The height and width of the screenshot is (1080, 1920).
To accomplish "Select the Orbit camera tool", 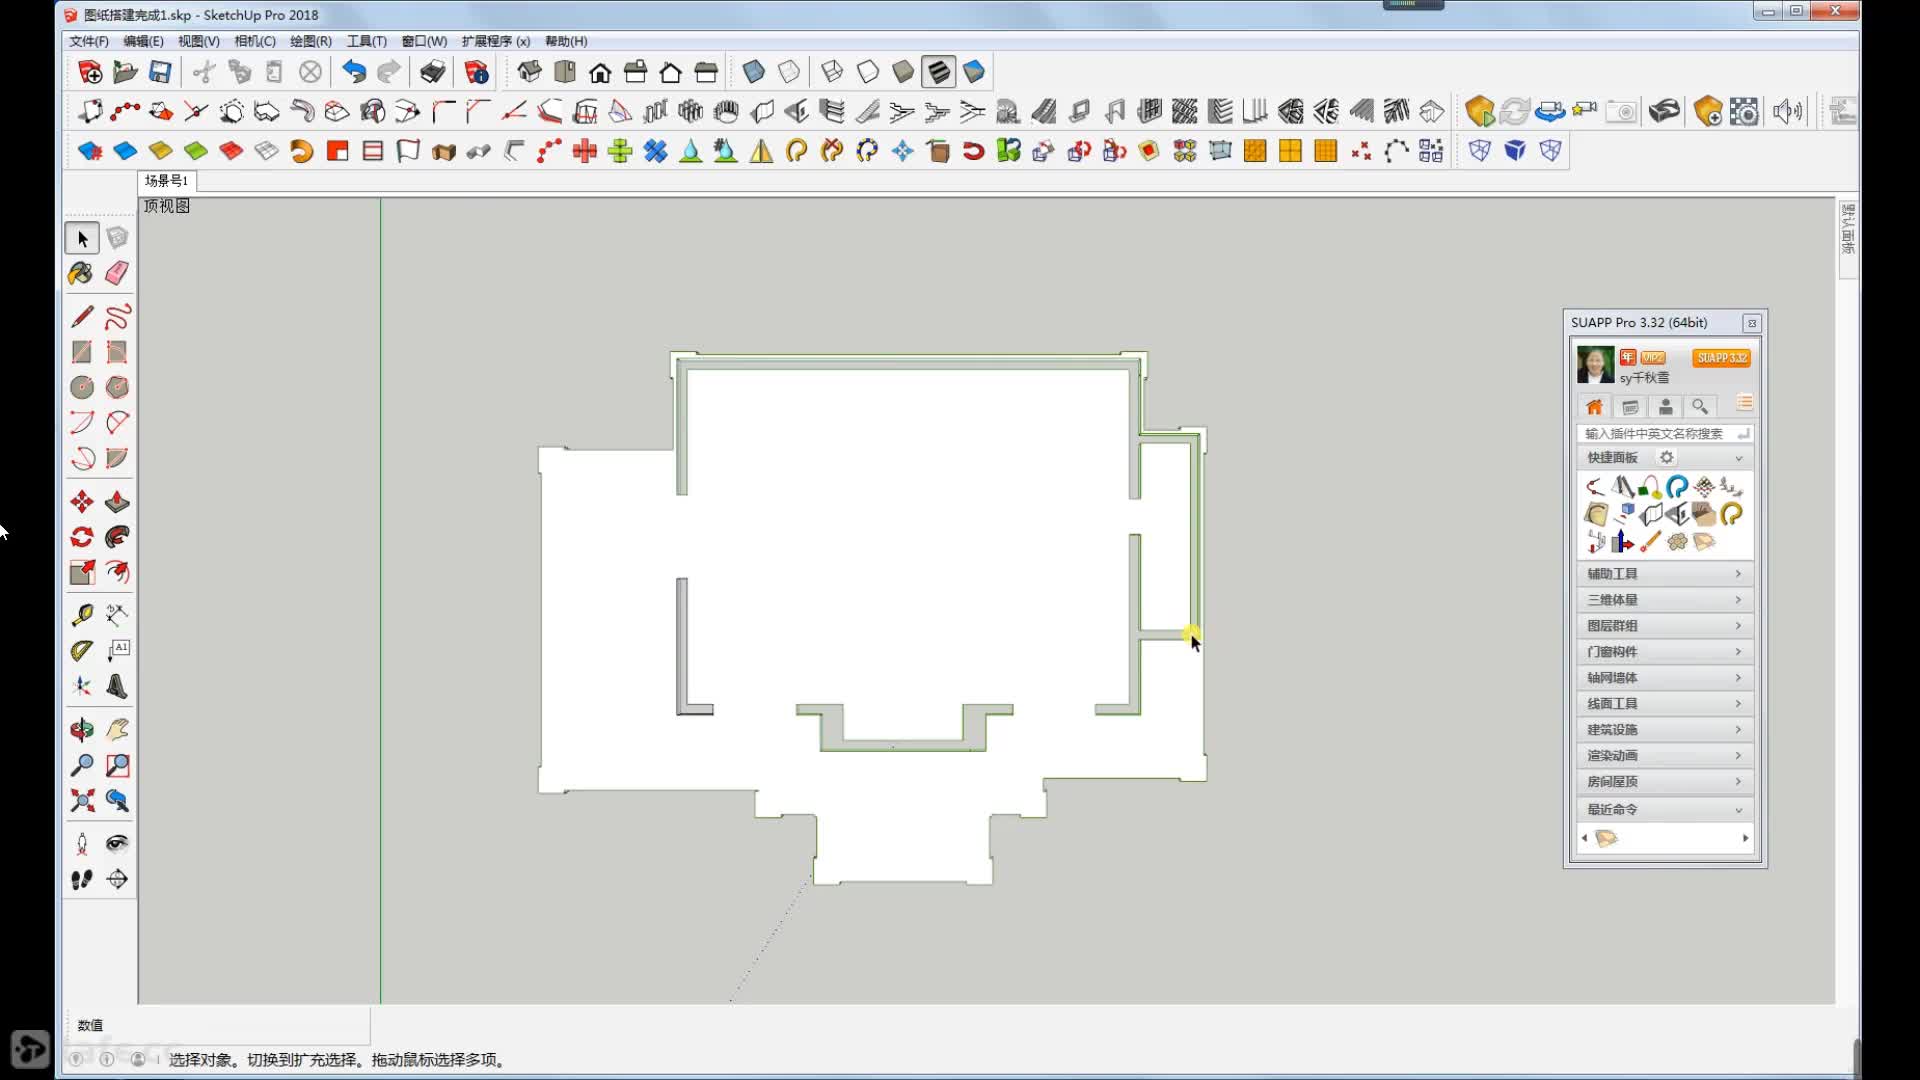I will click(82, 729).
